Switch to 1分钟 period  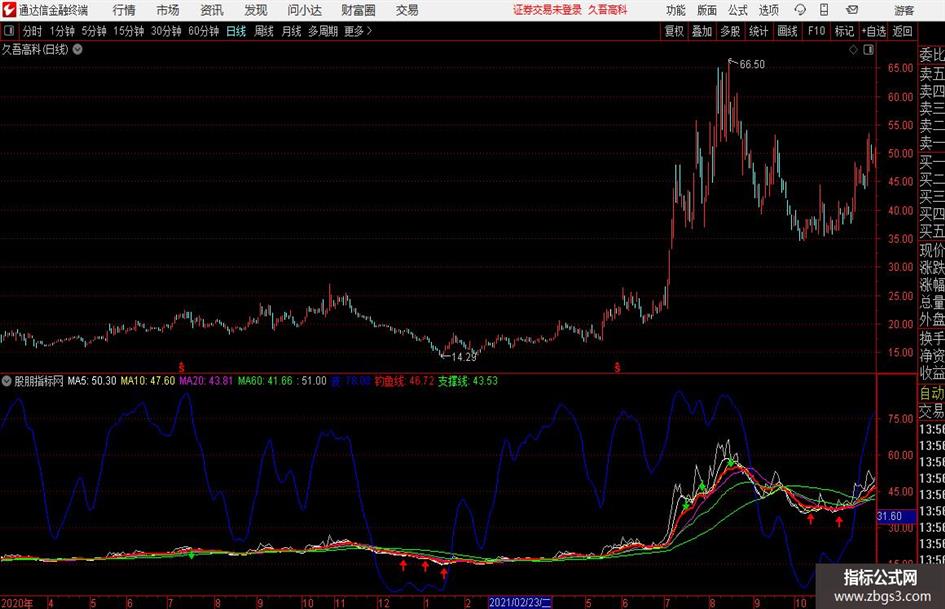point(61,31)
